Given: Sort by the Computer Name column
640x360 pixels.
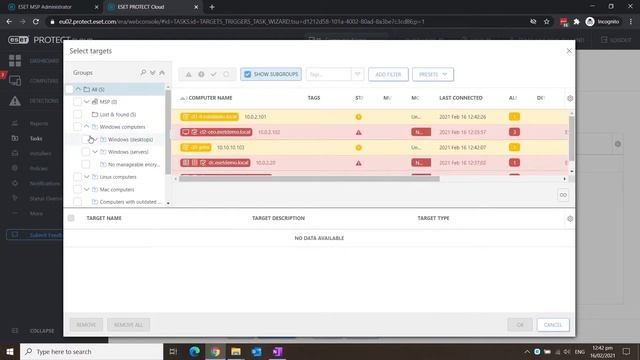Looking at the screenshot, I should pos(210,98).
